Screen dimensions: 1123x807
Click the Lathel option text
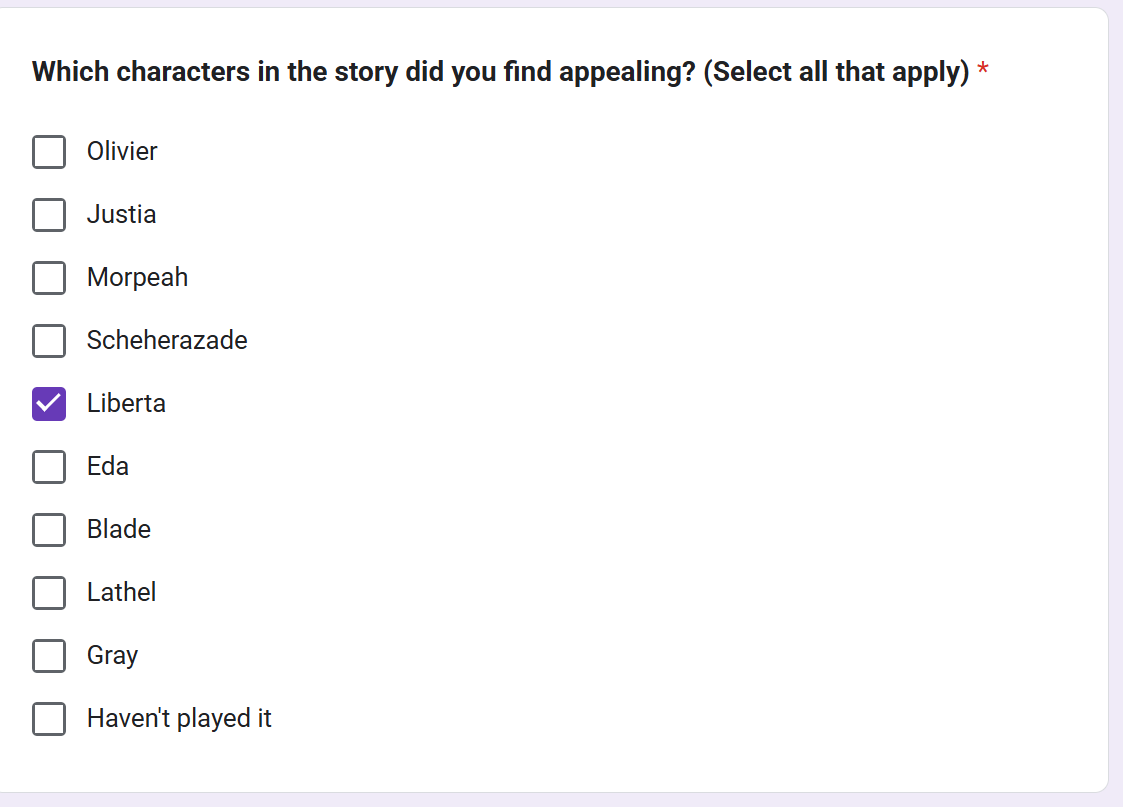click(x=121, y=592)
